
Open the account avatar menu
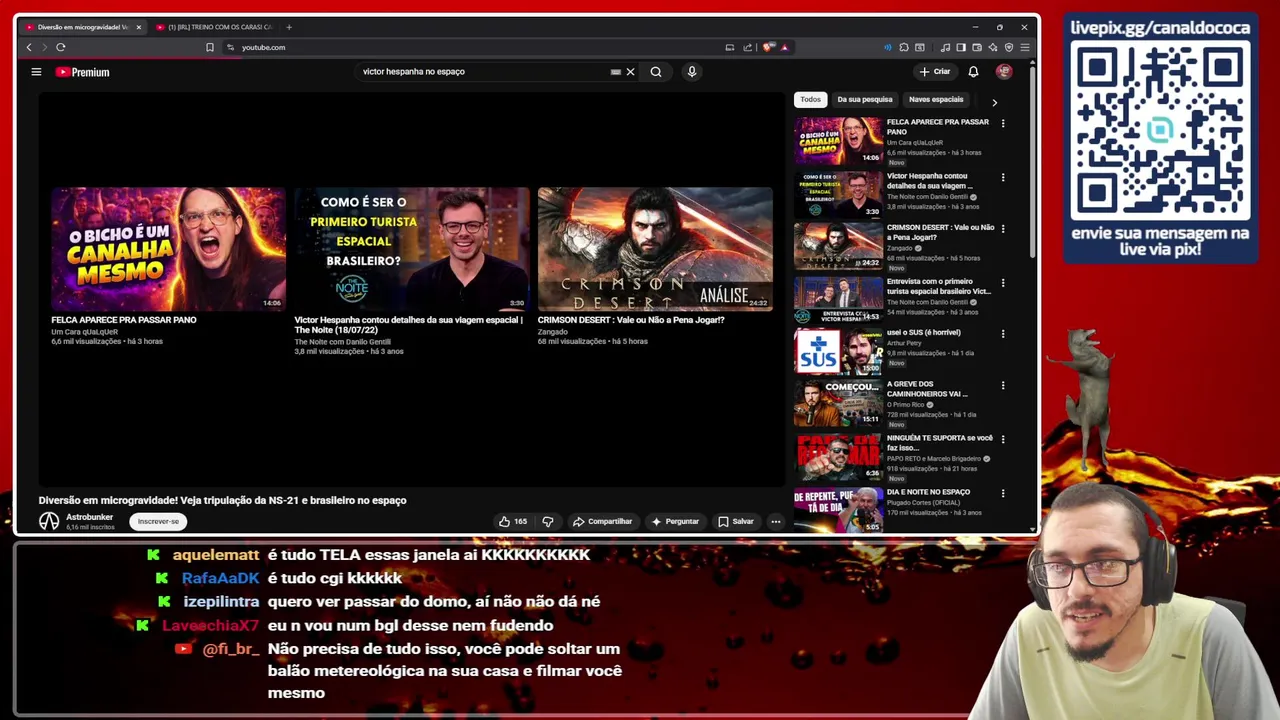point(1004,72)
